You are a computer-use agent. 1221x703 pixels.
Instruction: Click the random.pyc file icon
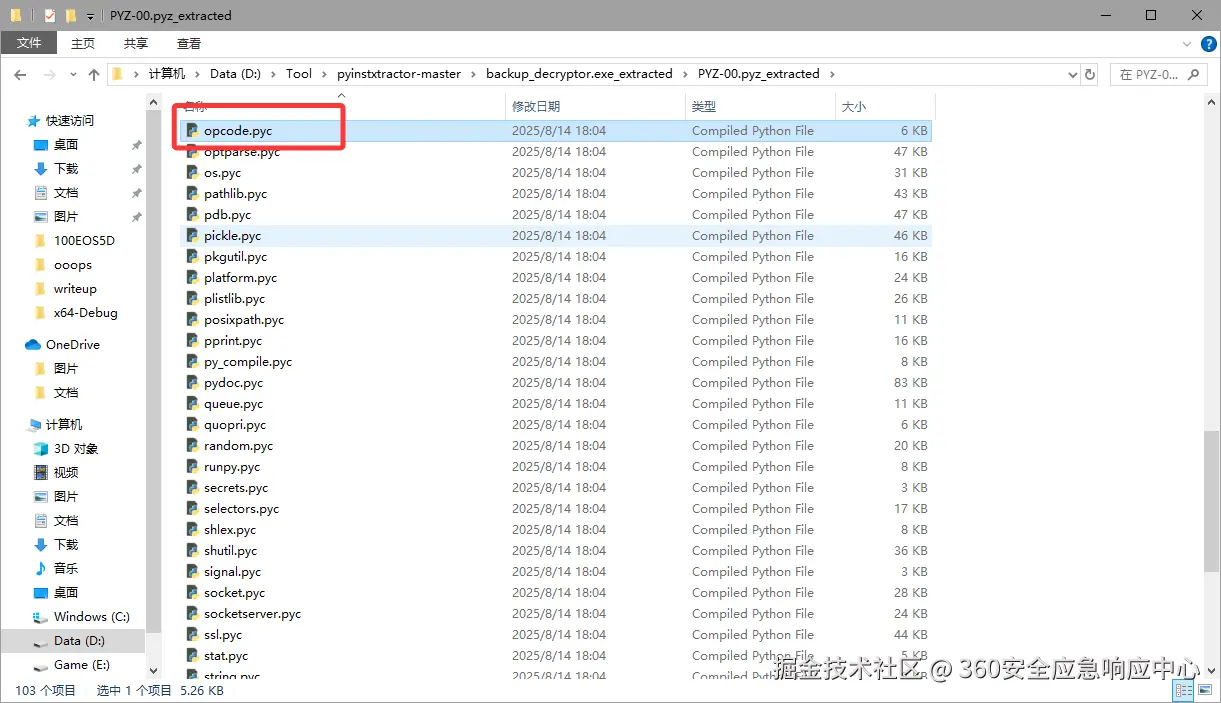(192, 446)
